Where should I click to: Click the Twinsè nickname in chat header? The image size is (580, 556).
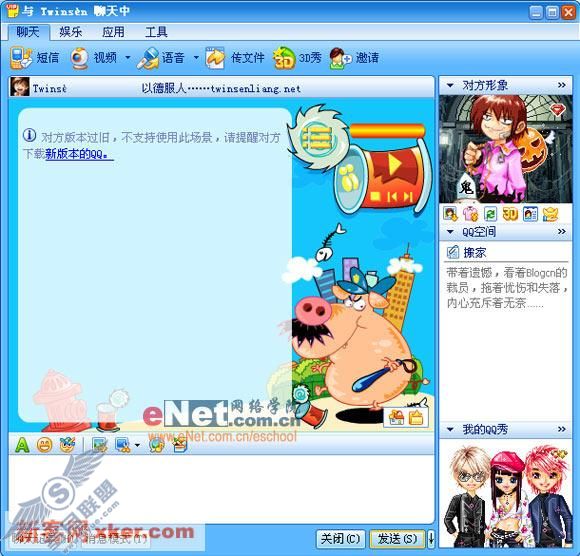(x=50, y=88)
